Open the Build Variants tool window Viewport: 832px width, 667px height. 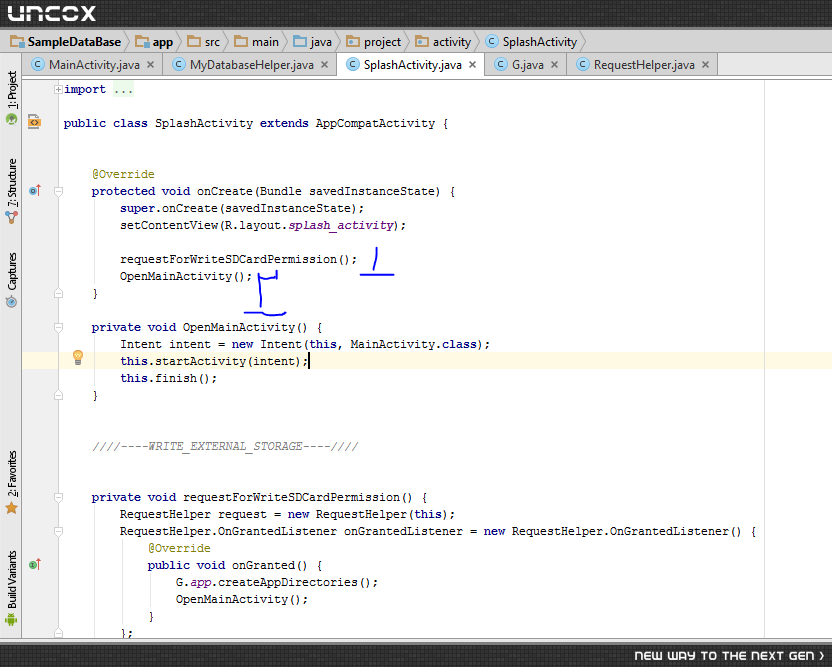coord(11,588)
